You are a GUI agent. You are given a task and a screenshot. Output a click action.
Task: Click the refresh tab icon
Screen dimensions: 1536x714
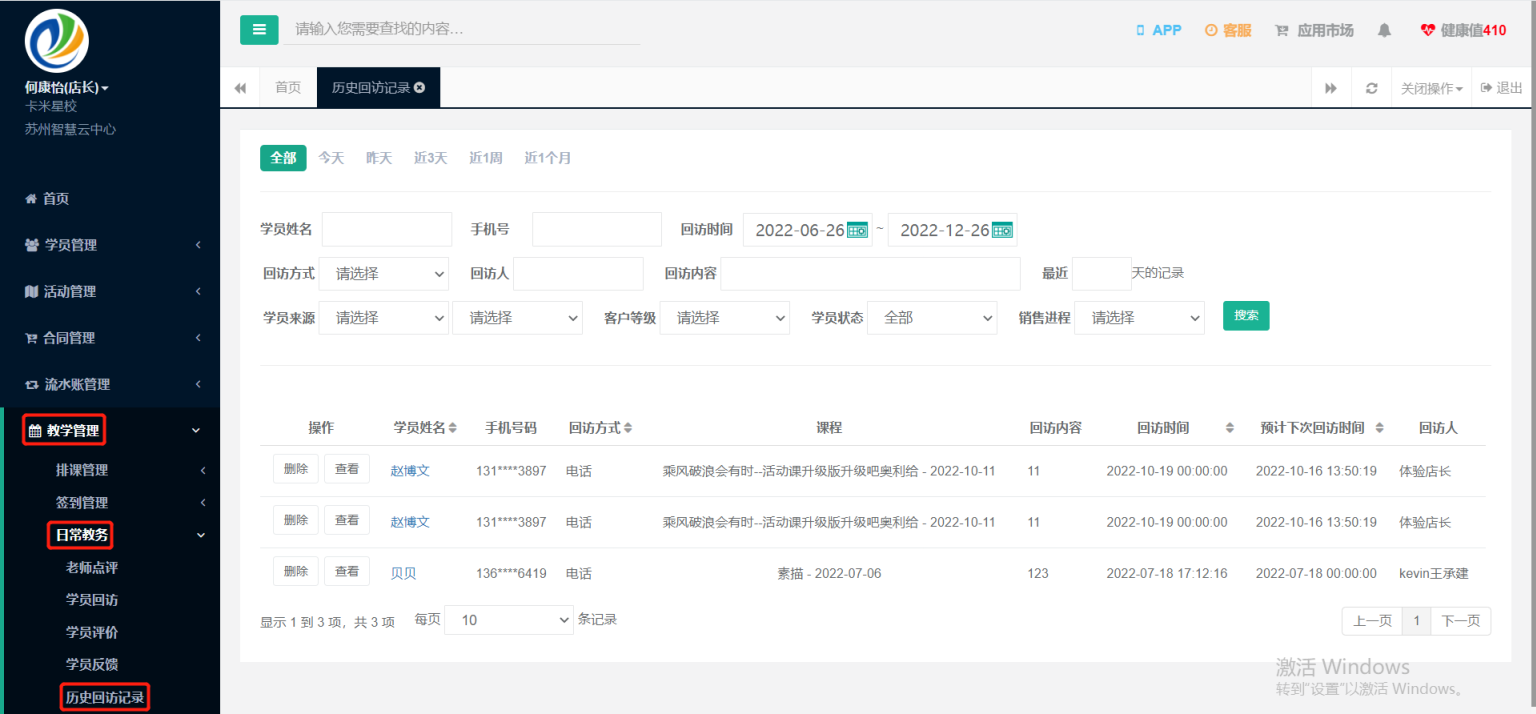(x=1371, y=88)
